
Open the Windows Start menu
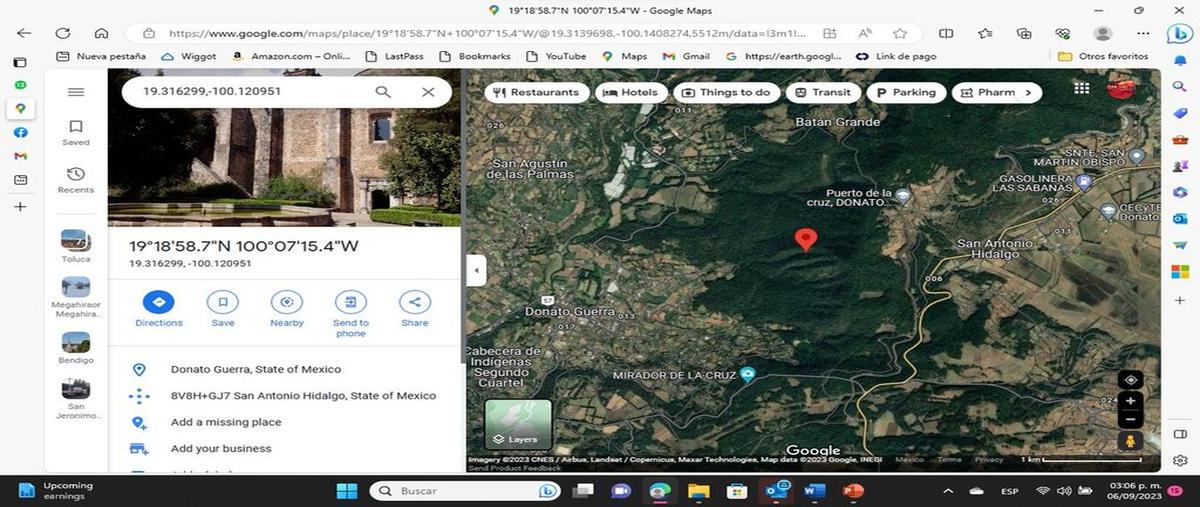(347, 491)
